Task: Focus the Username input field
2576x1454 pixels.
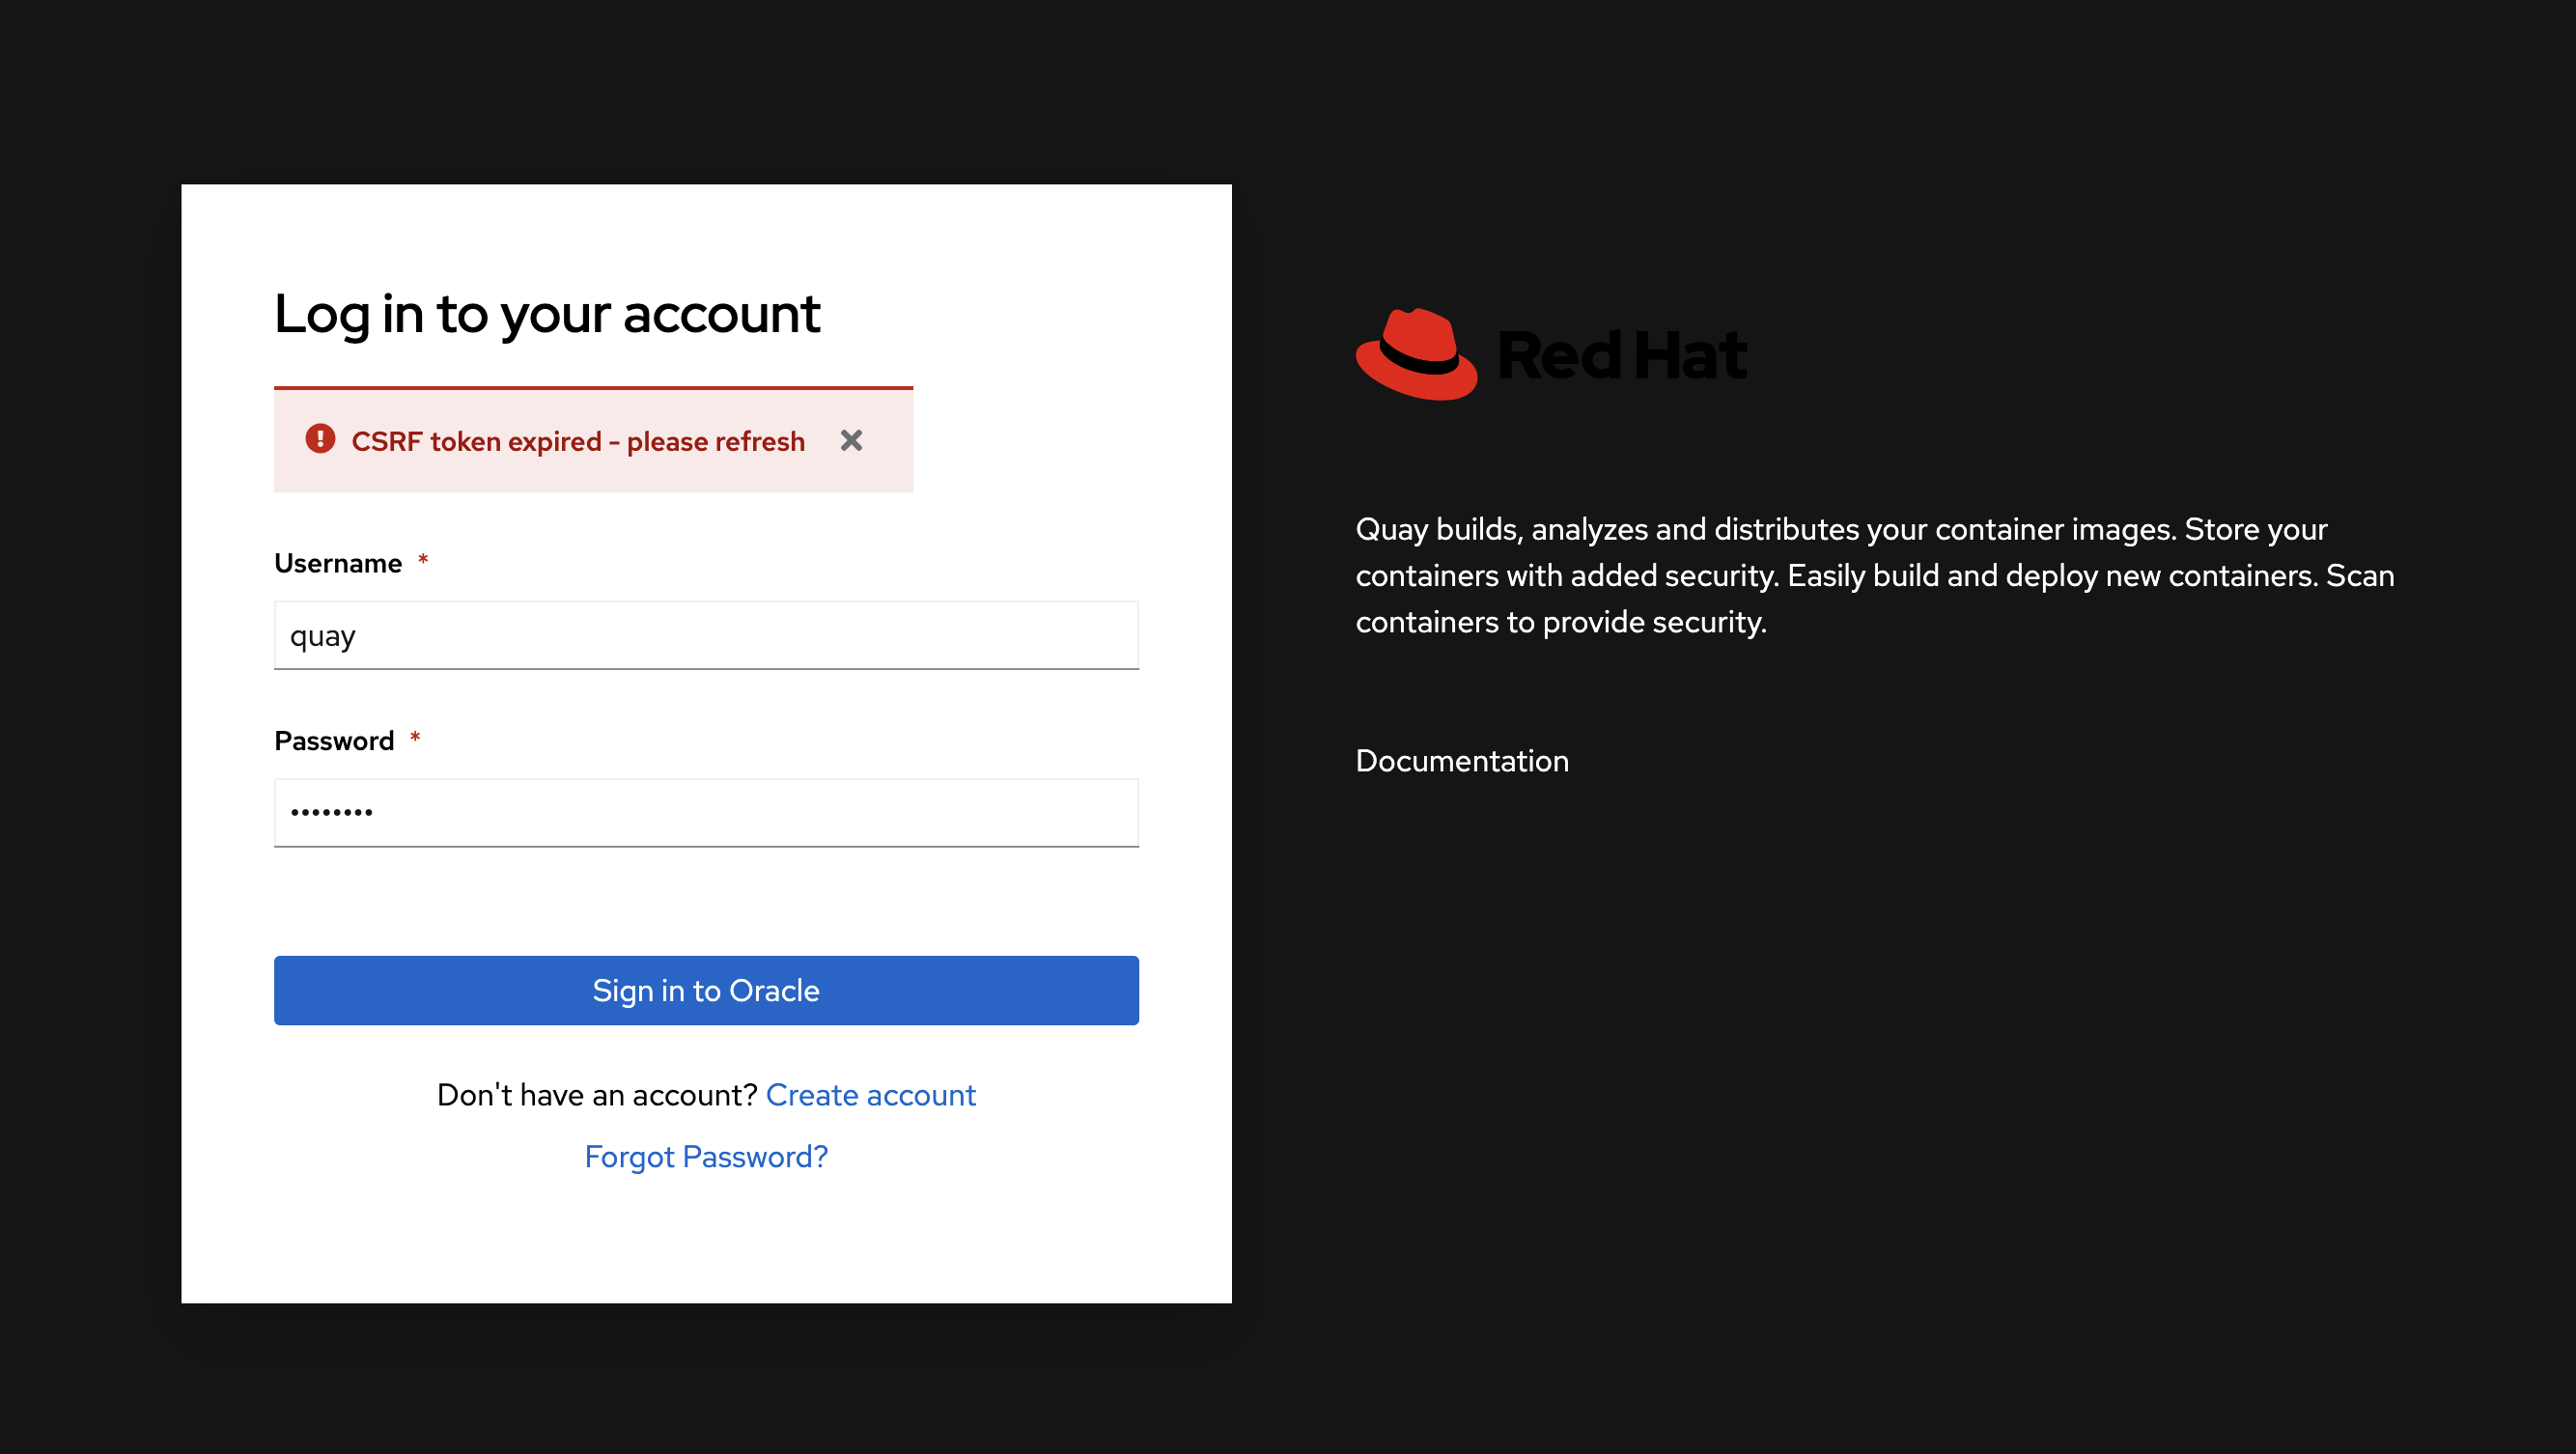Action: (x=706, y=636)
